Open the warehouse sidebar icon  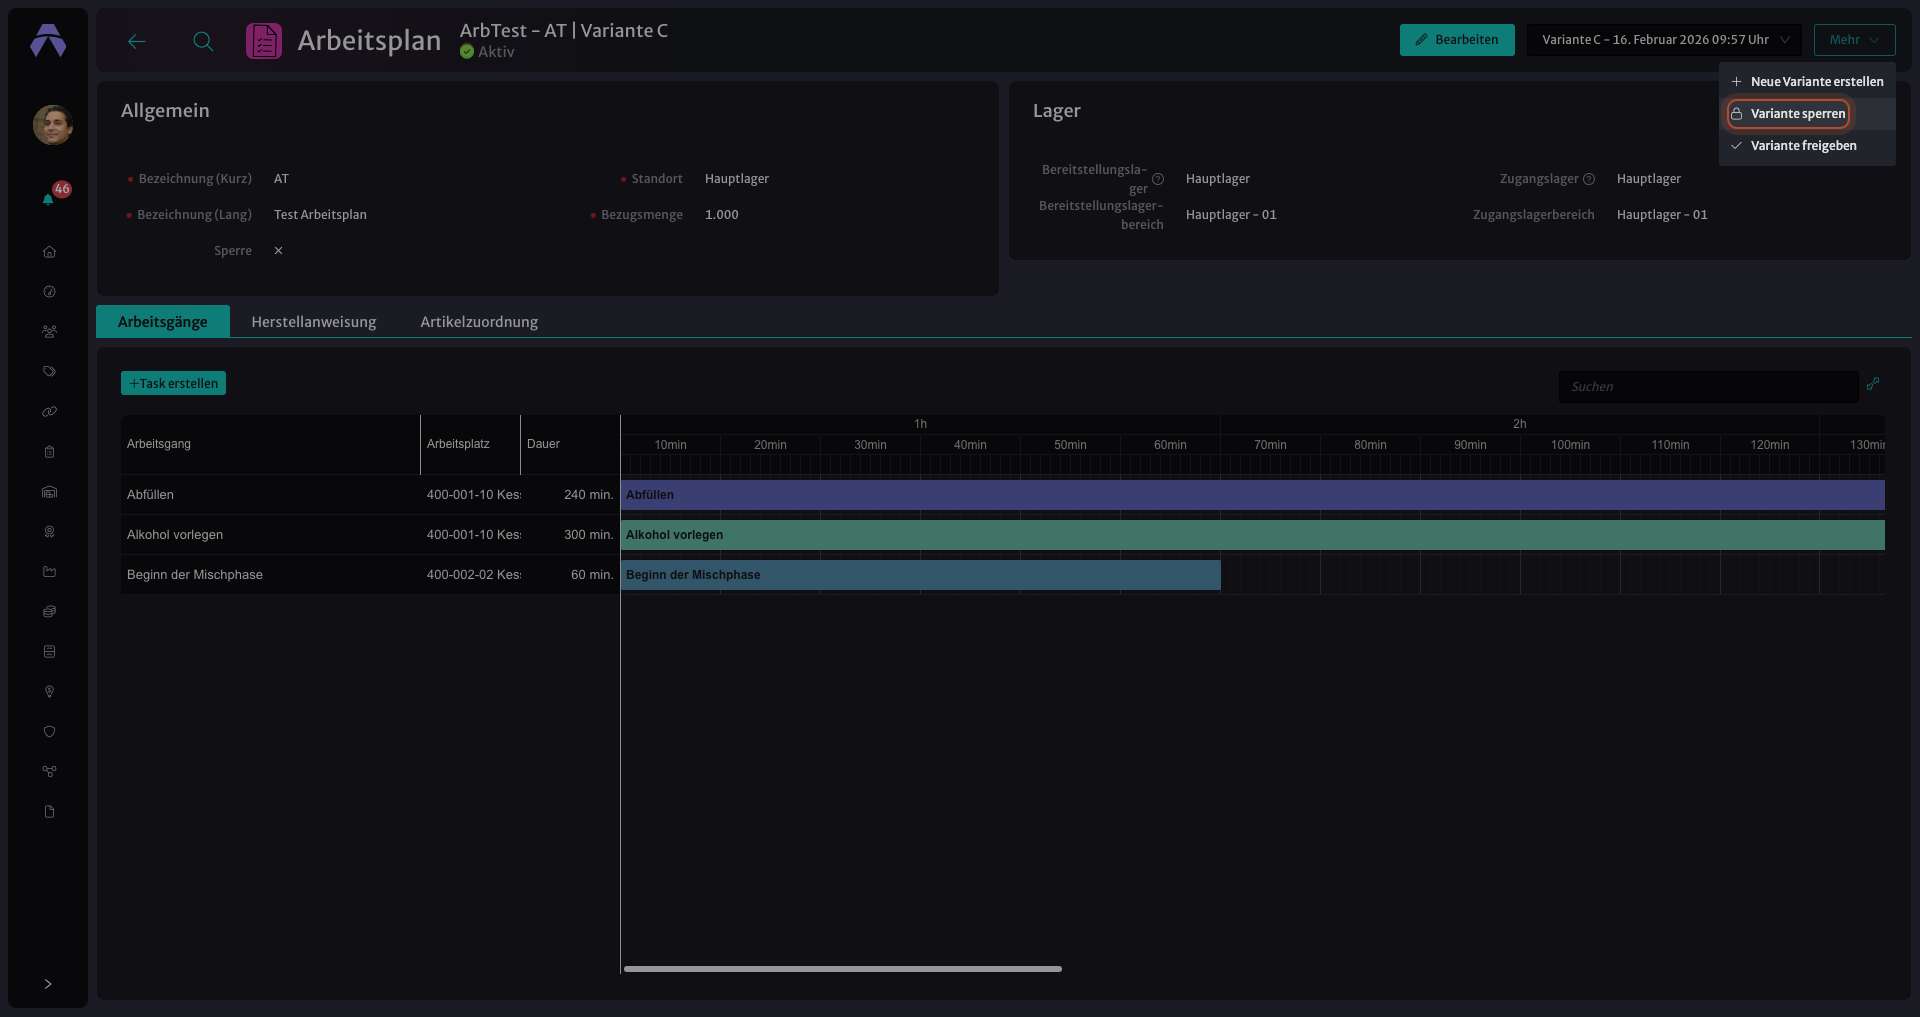[49, 492]
